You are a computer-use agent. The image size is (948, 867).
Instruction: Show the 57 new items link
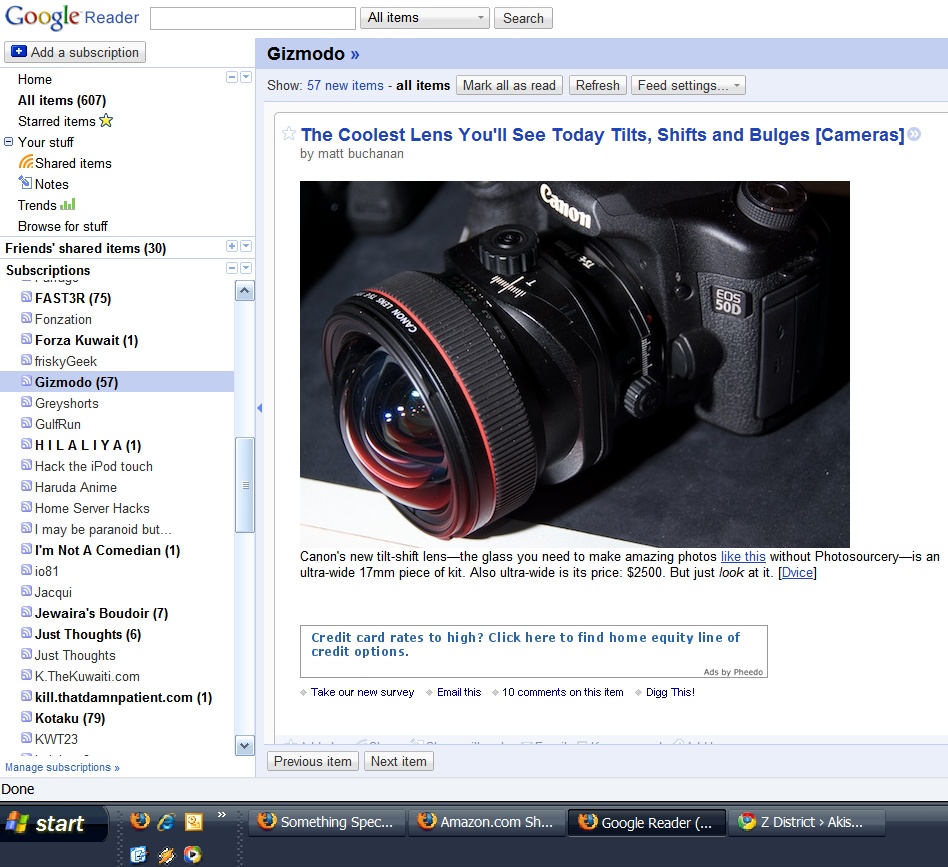(x=345, y=85)
